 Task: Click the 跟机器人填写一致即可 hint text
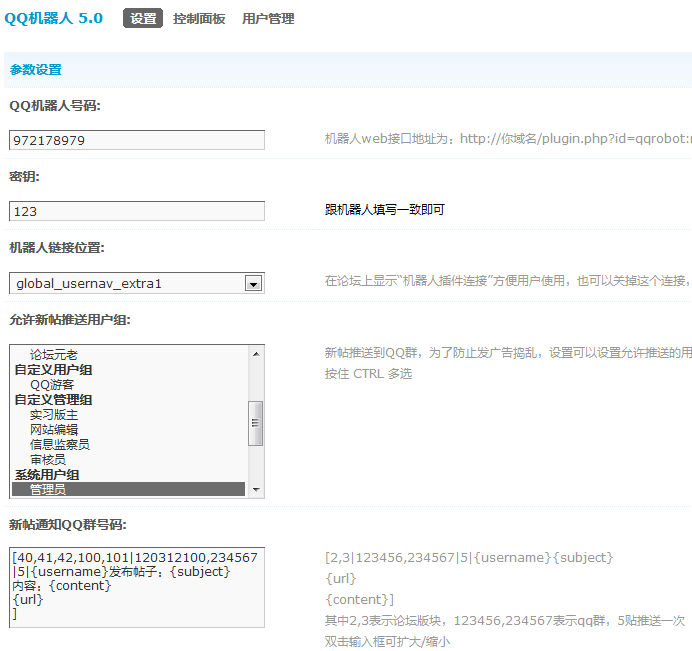tap(385, 210)
